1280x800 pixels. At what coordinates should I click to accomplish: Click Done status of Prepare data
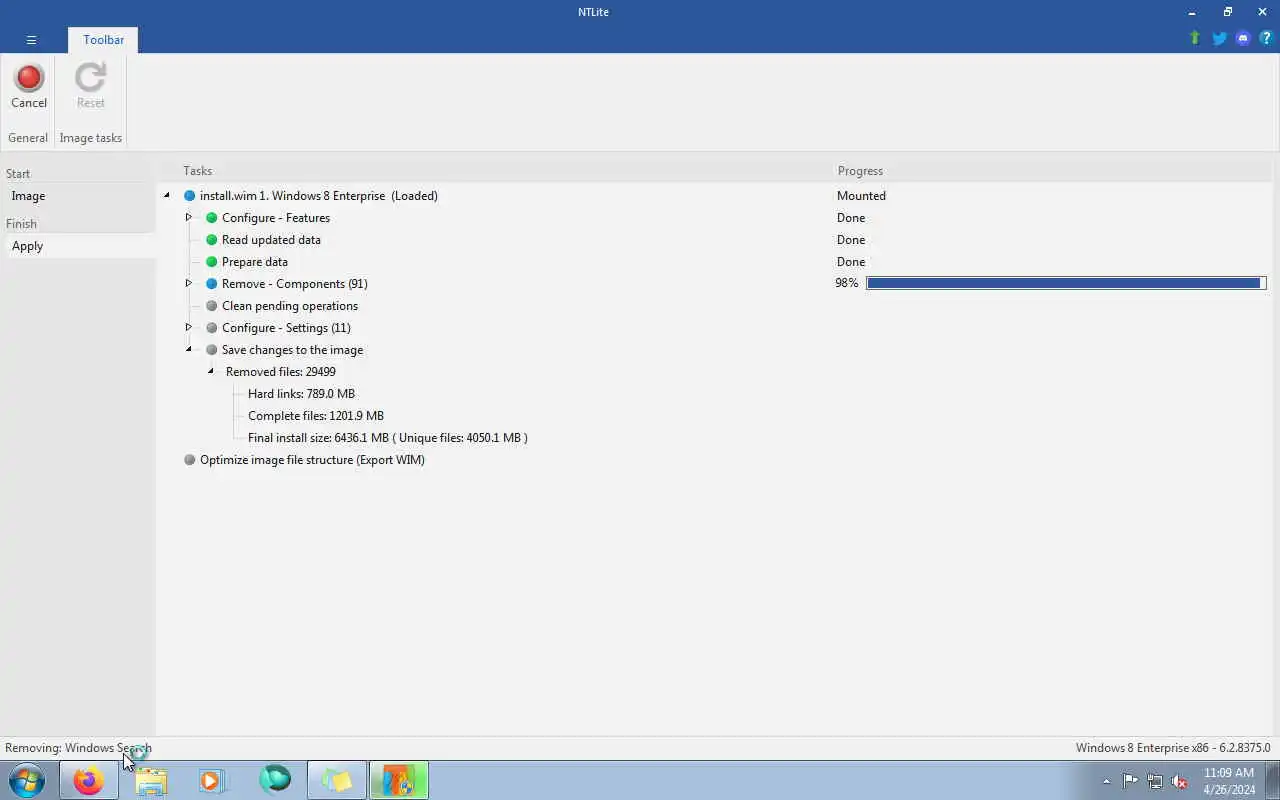[x=851, y=262]
